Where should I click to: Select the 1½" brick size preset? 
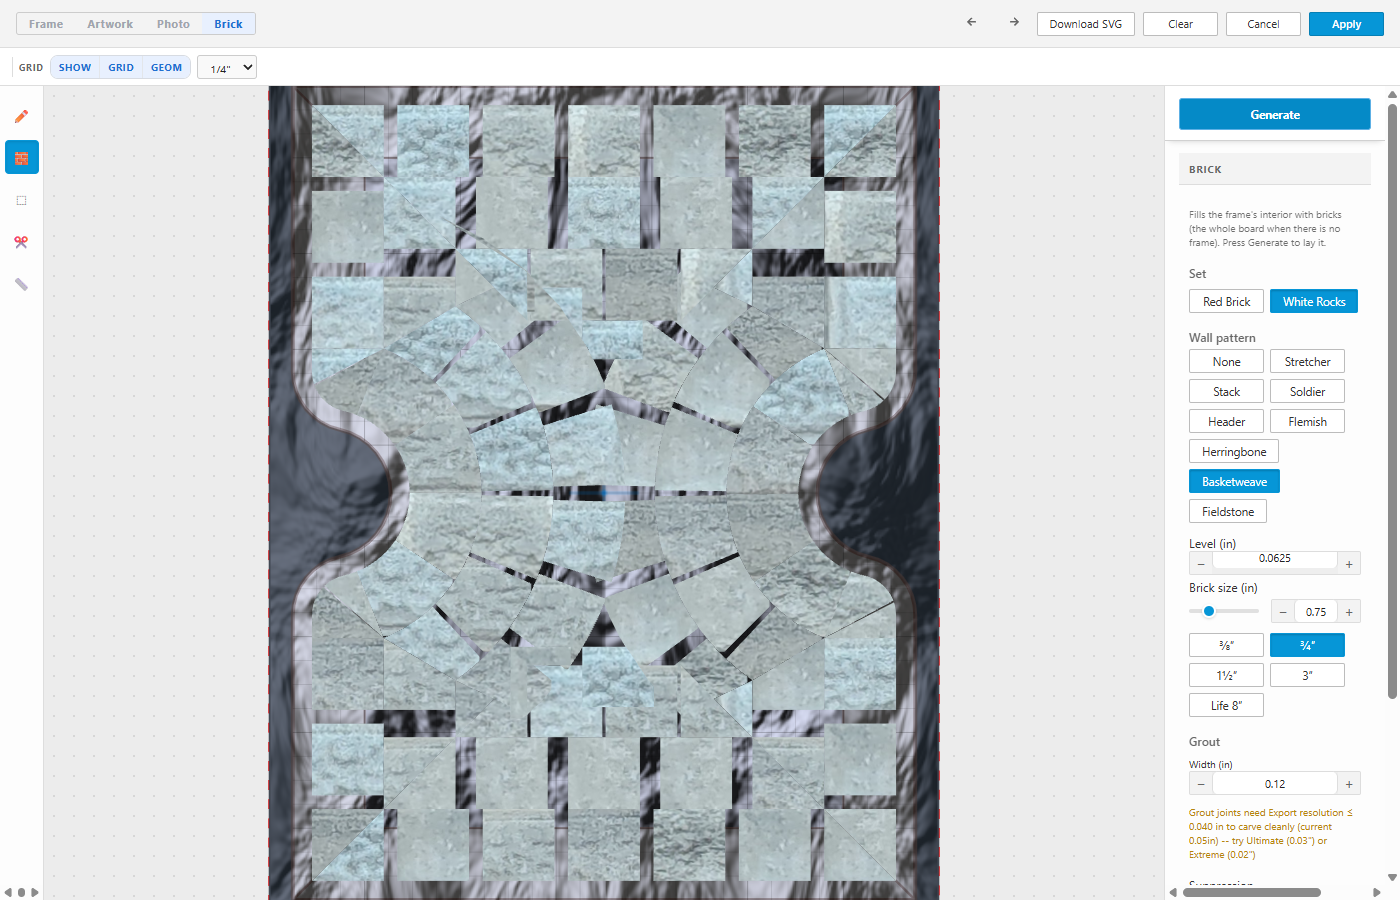click(x=1226, y=675)
